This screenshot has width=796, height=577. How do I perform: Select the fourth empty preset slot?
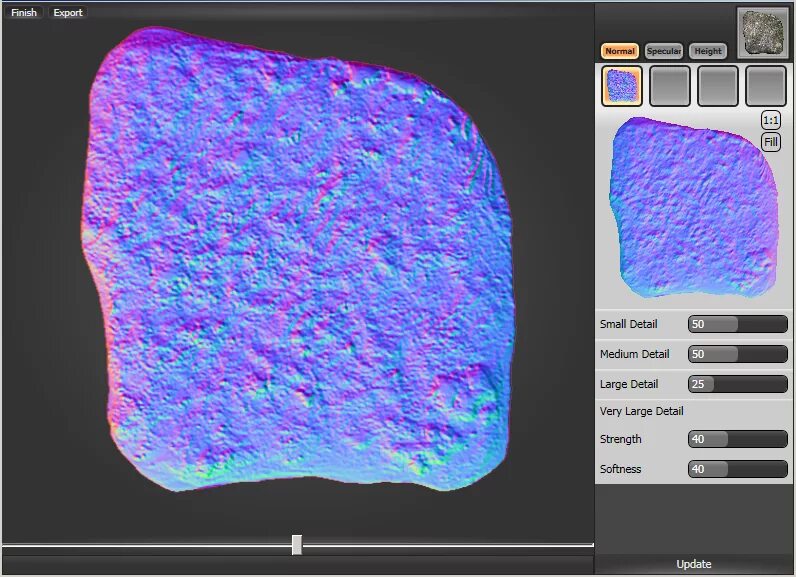(765, 86)
